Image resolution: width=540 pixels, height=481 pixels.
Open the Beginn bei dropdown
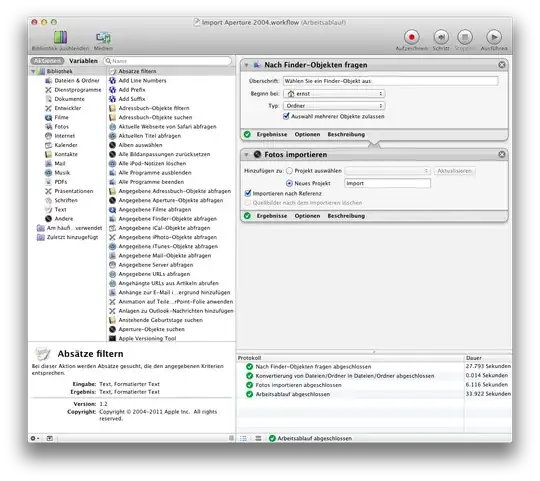pyautogui.click(x=334, y=94)
